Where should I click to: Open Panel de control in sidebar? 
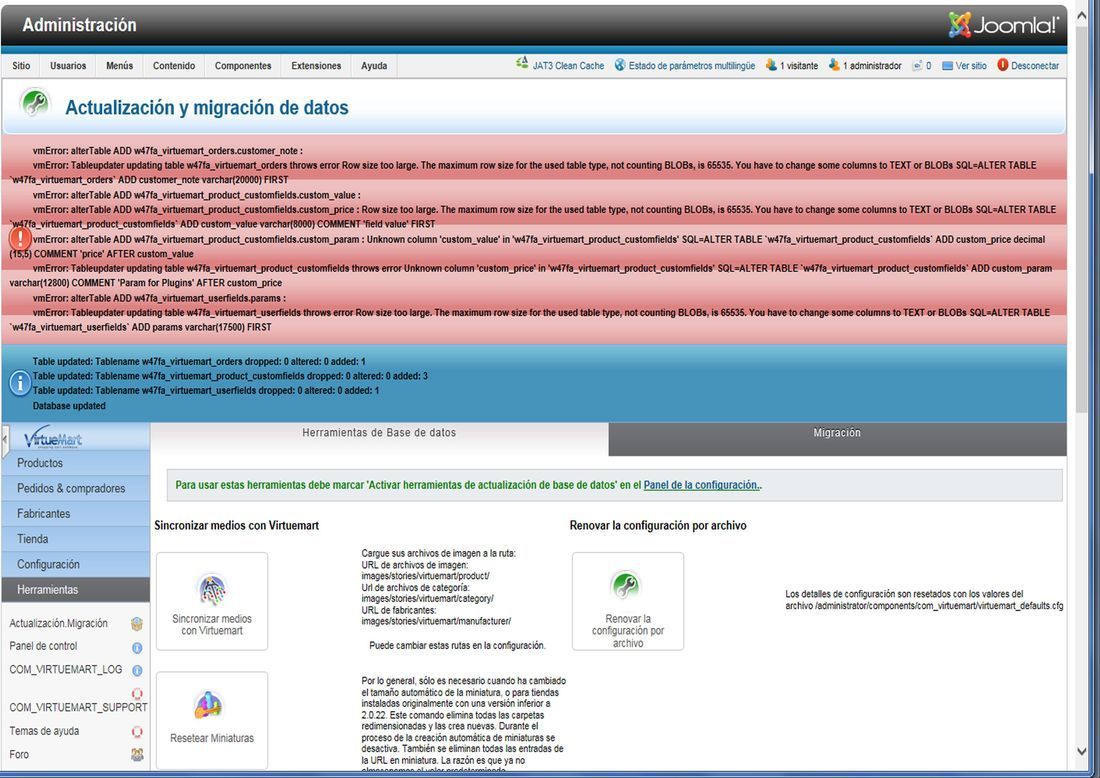tap(43, 646)
